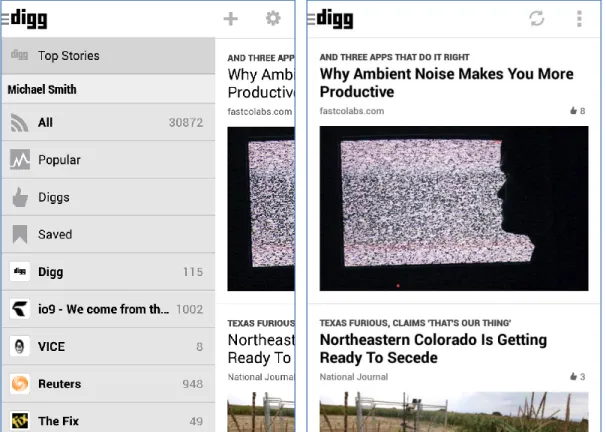
Task: Open the Digg feed label
Action: (51, 272)
